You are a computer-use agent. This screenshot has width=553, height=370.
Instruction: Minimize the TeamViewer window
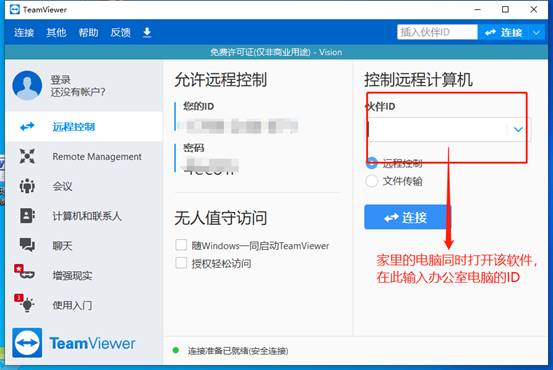[x=478, y=10]
